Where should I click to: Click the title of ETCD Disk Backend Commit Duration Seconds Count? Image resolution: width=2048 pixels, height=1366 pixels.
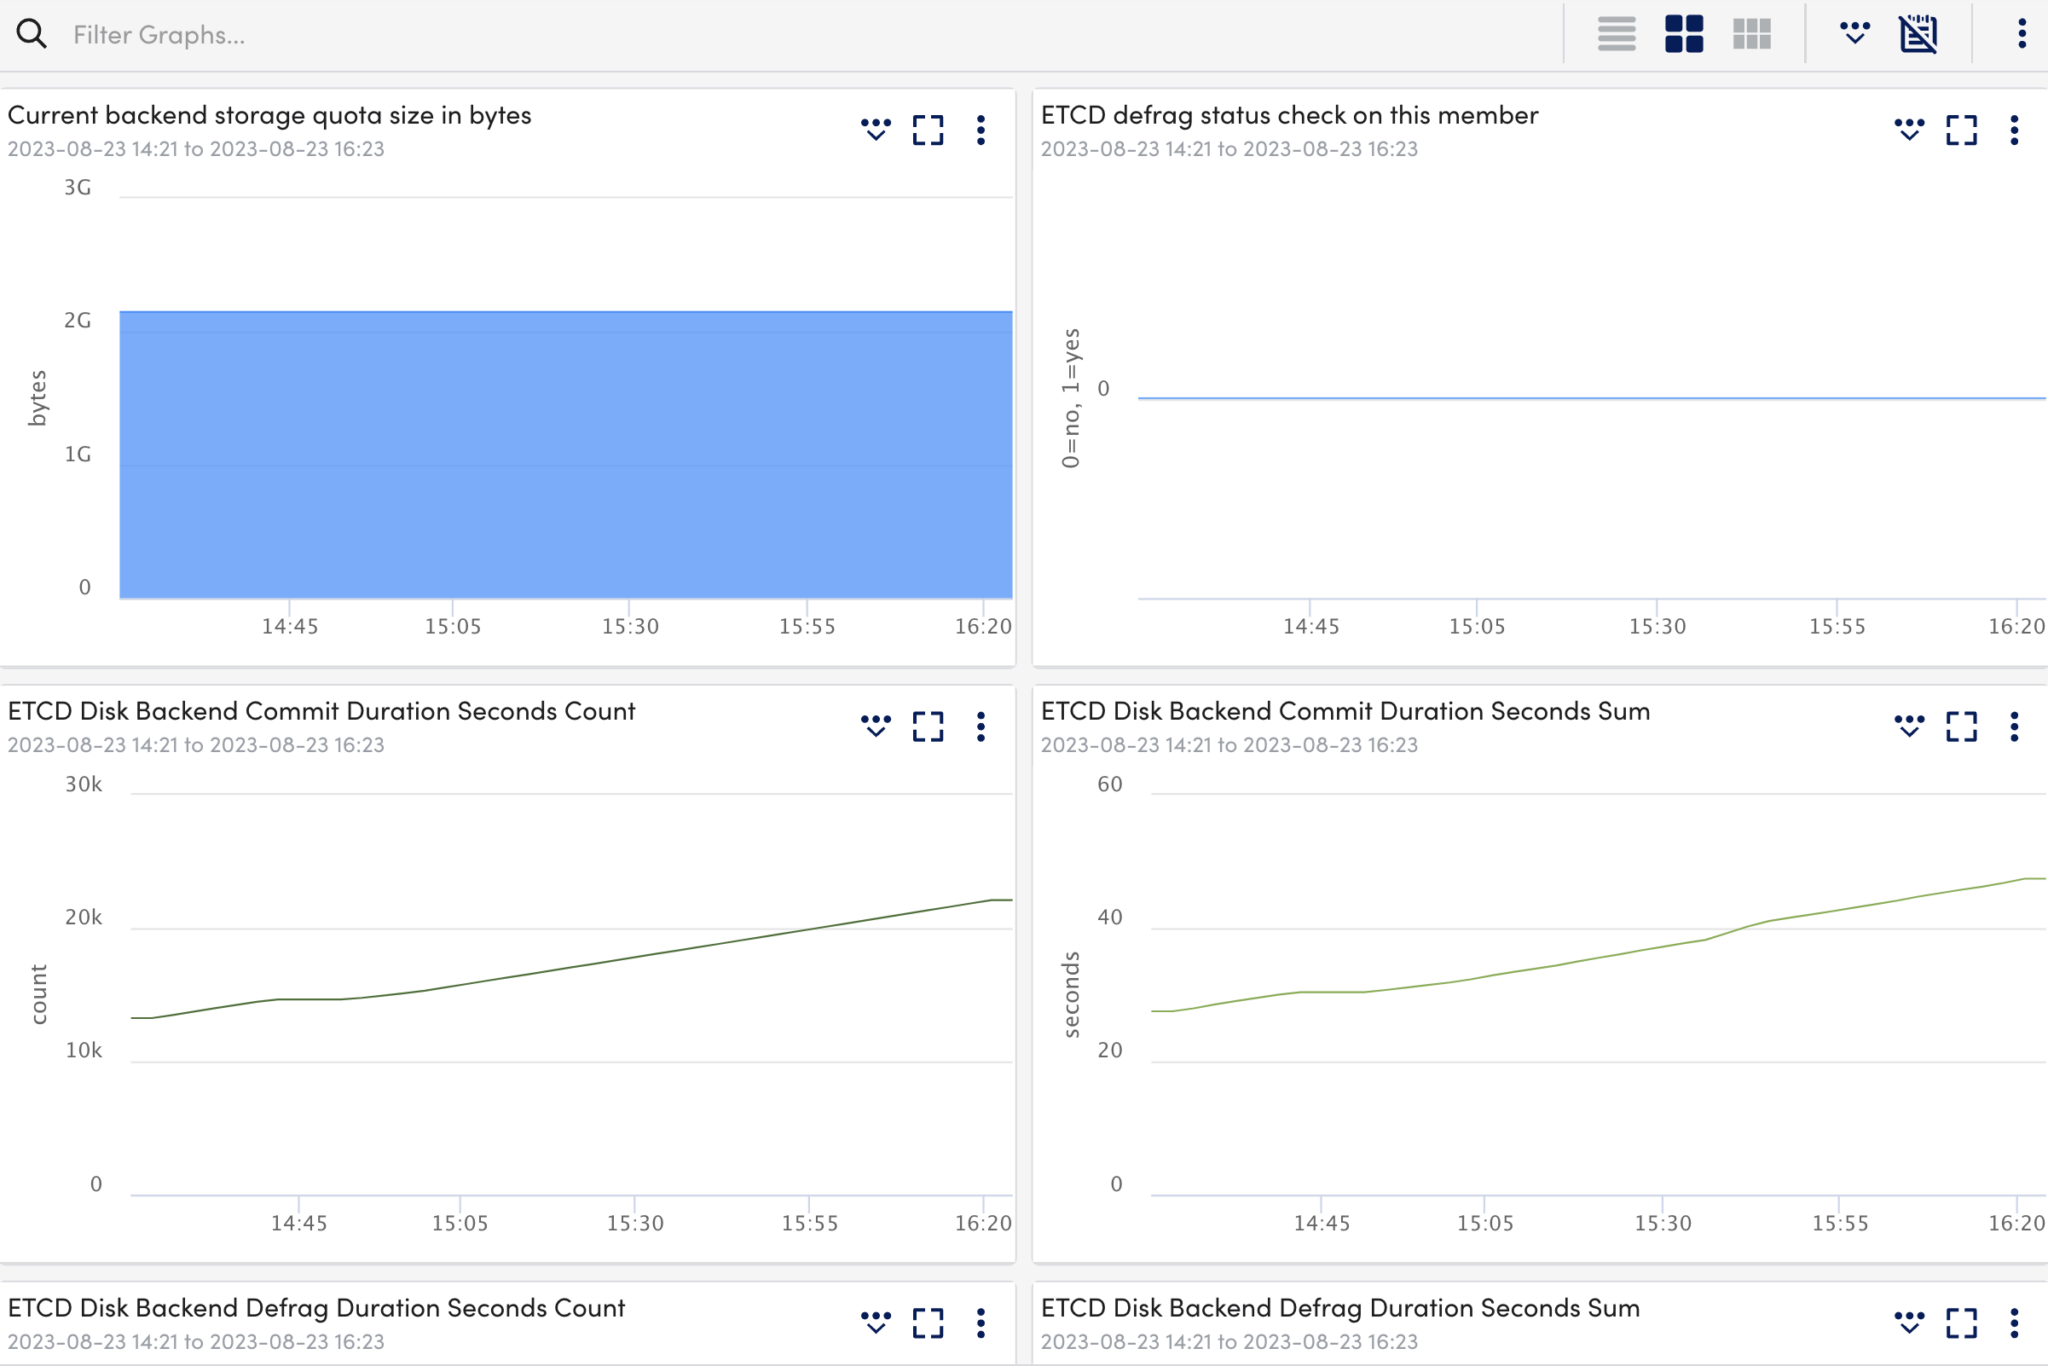click(x=320, y=711)
